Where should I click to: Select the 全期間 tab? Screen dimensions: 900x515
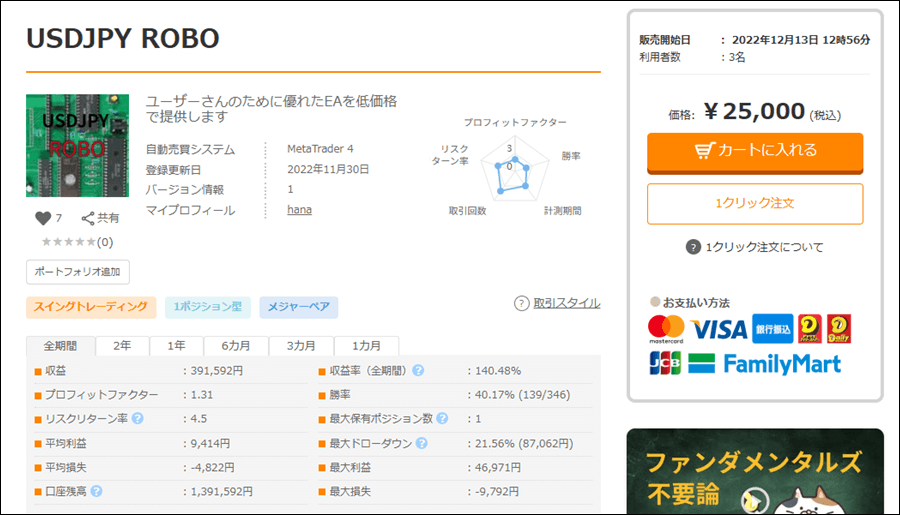[60, 346]
